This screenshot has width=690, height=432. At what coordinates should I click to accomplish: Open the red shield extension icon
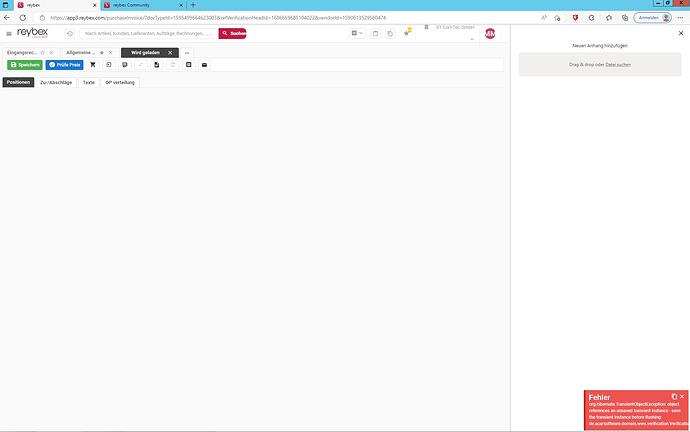point(575,18)
